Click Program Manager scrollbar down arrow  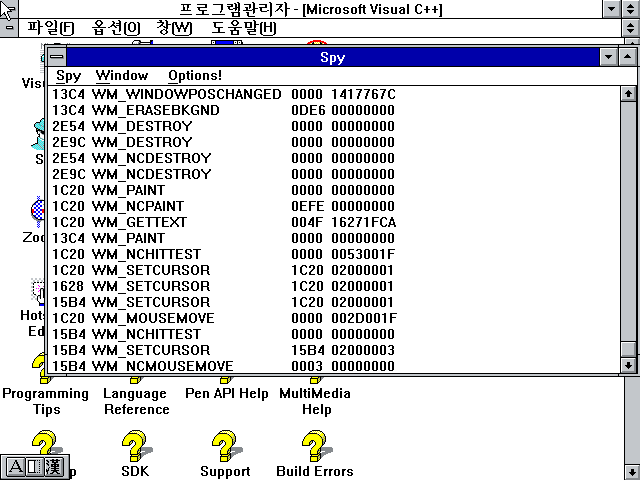631,472
